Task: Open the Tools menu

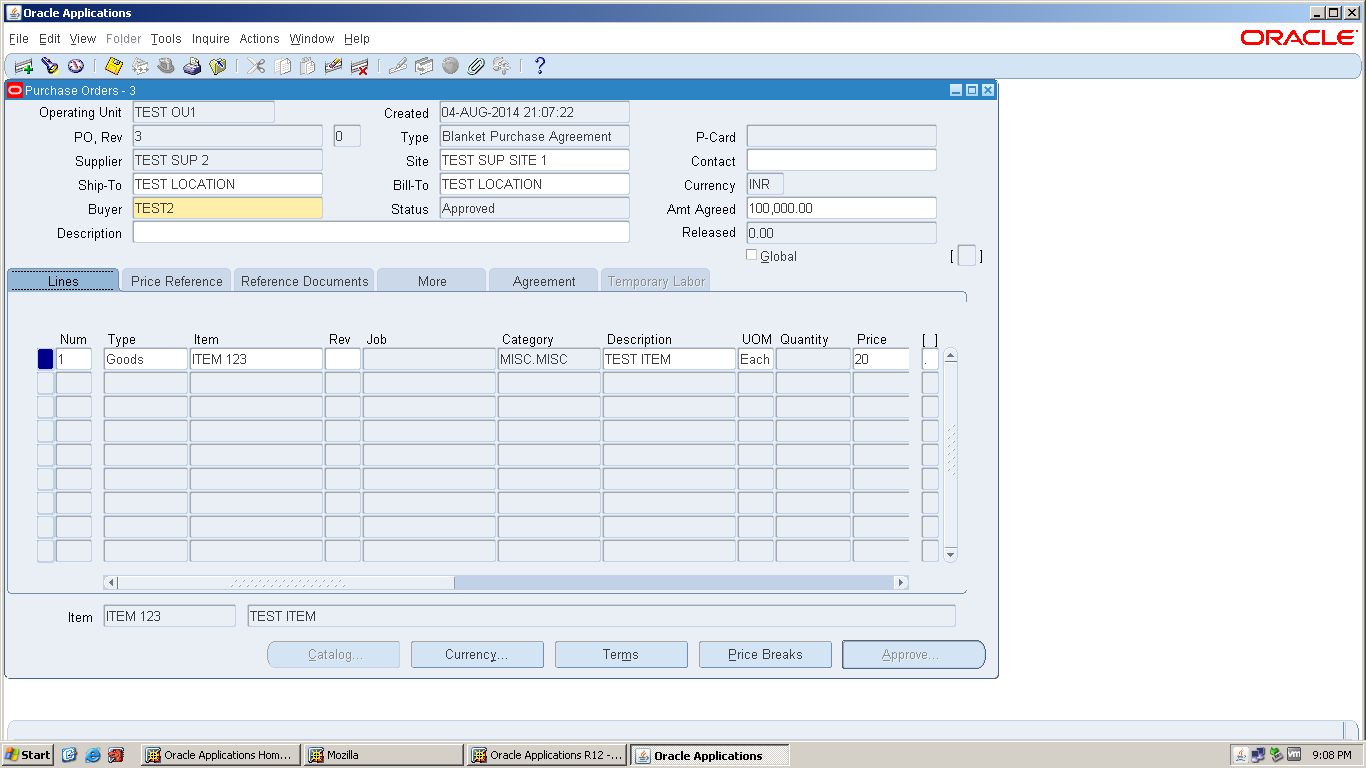Action: pos(165,38)
